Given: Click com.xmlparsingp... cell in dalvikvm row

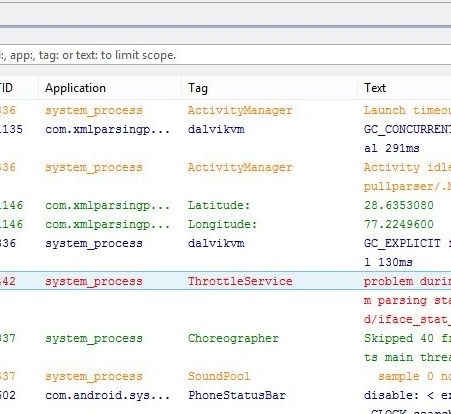Looking at the screenshot, I should point(108,129).
